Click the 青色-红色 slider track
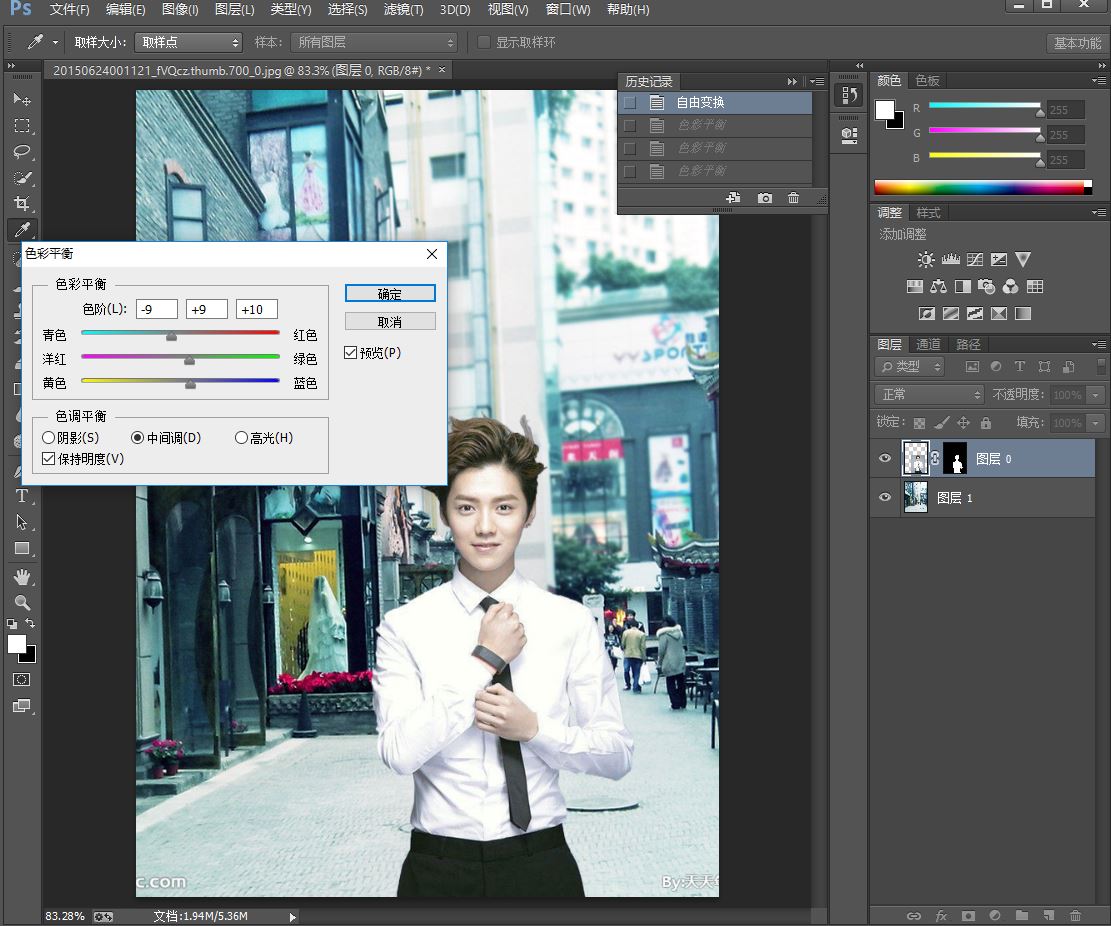This screenshot has height=926, width=1111. point(180,332)
